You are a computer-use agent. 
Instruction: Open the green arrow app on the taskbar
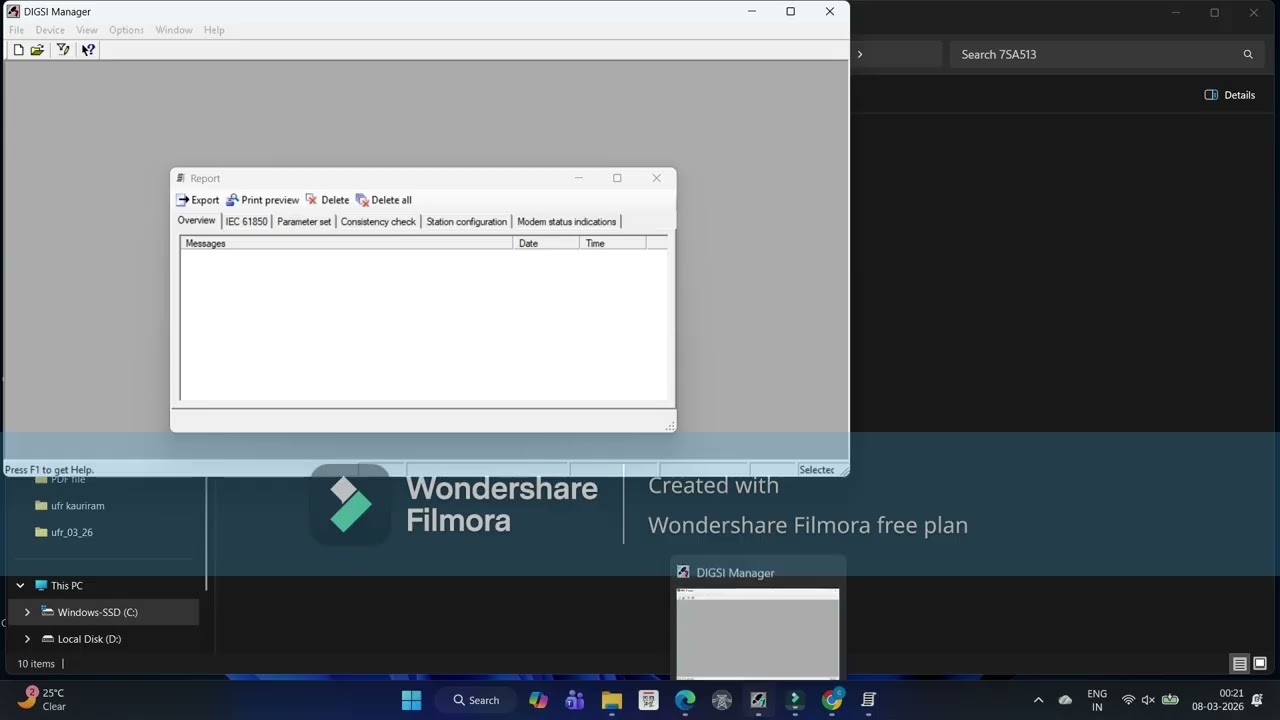[795, 700]
